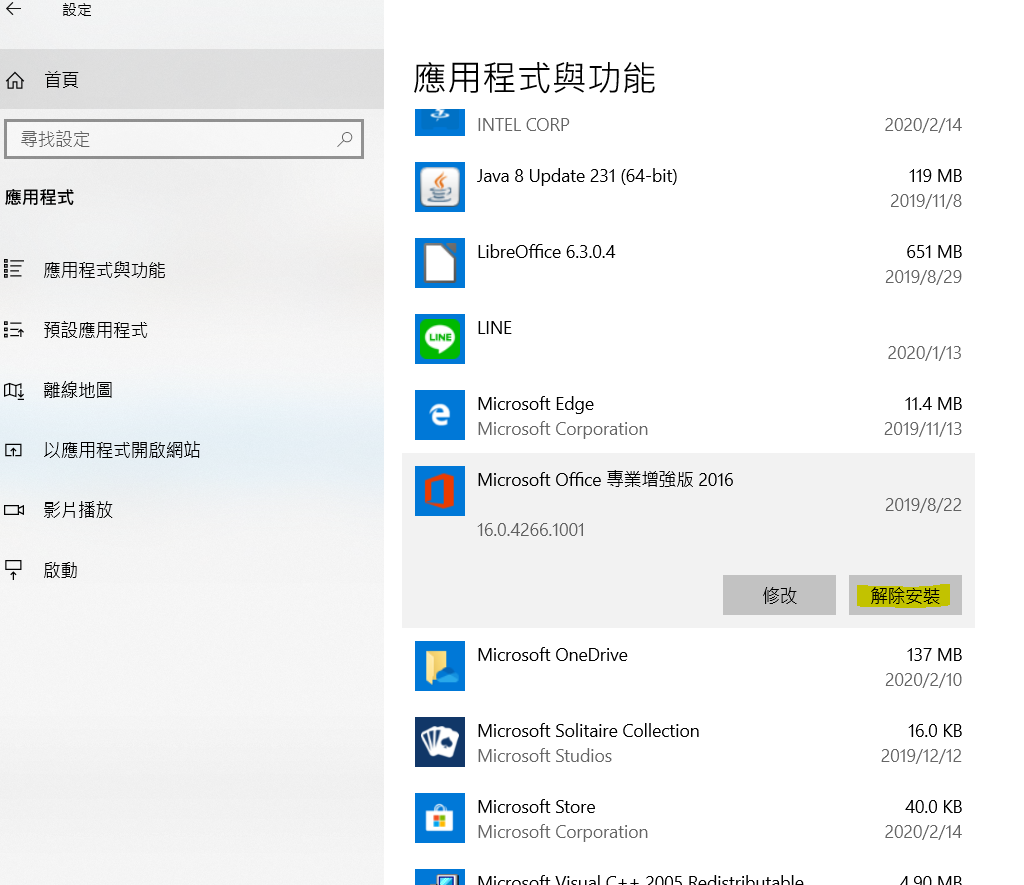Click the back arrow in Settings header
1024x885 pixels.
(14, 8)
